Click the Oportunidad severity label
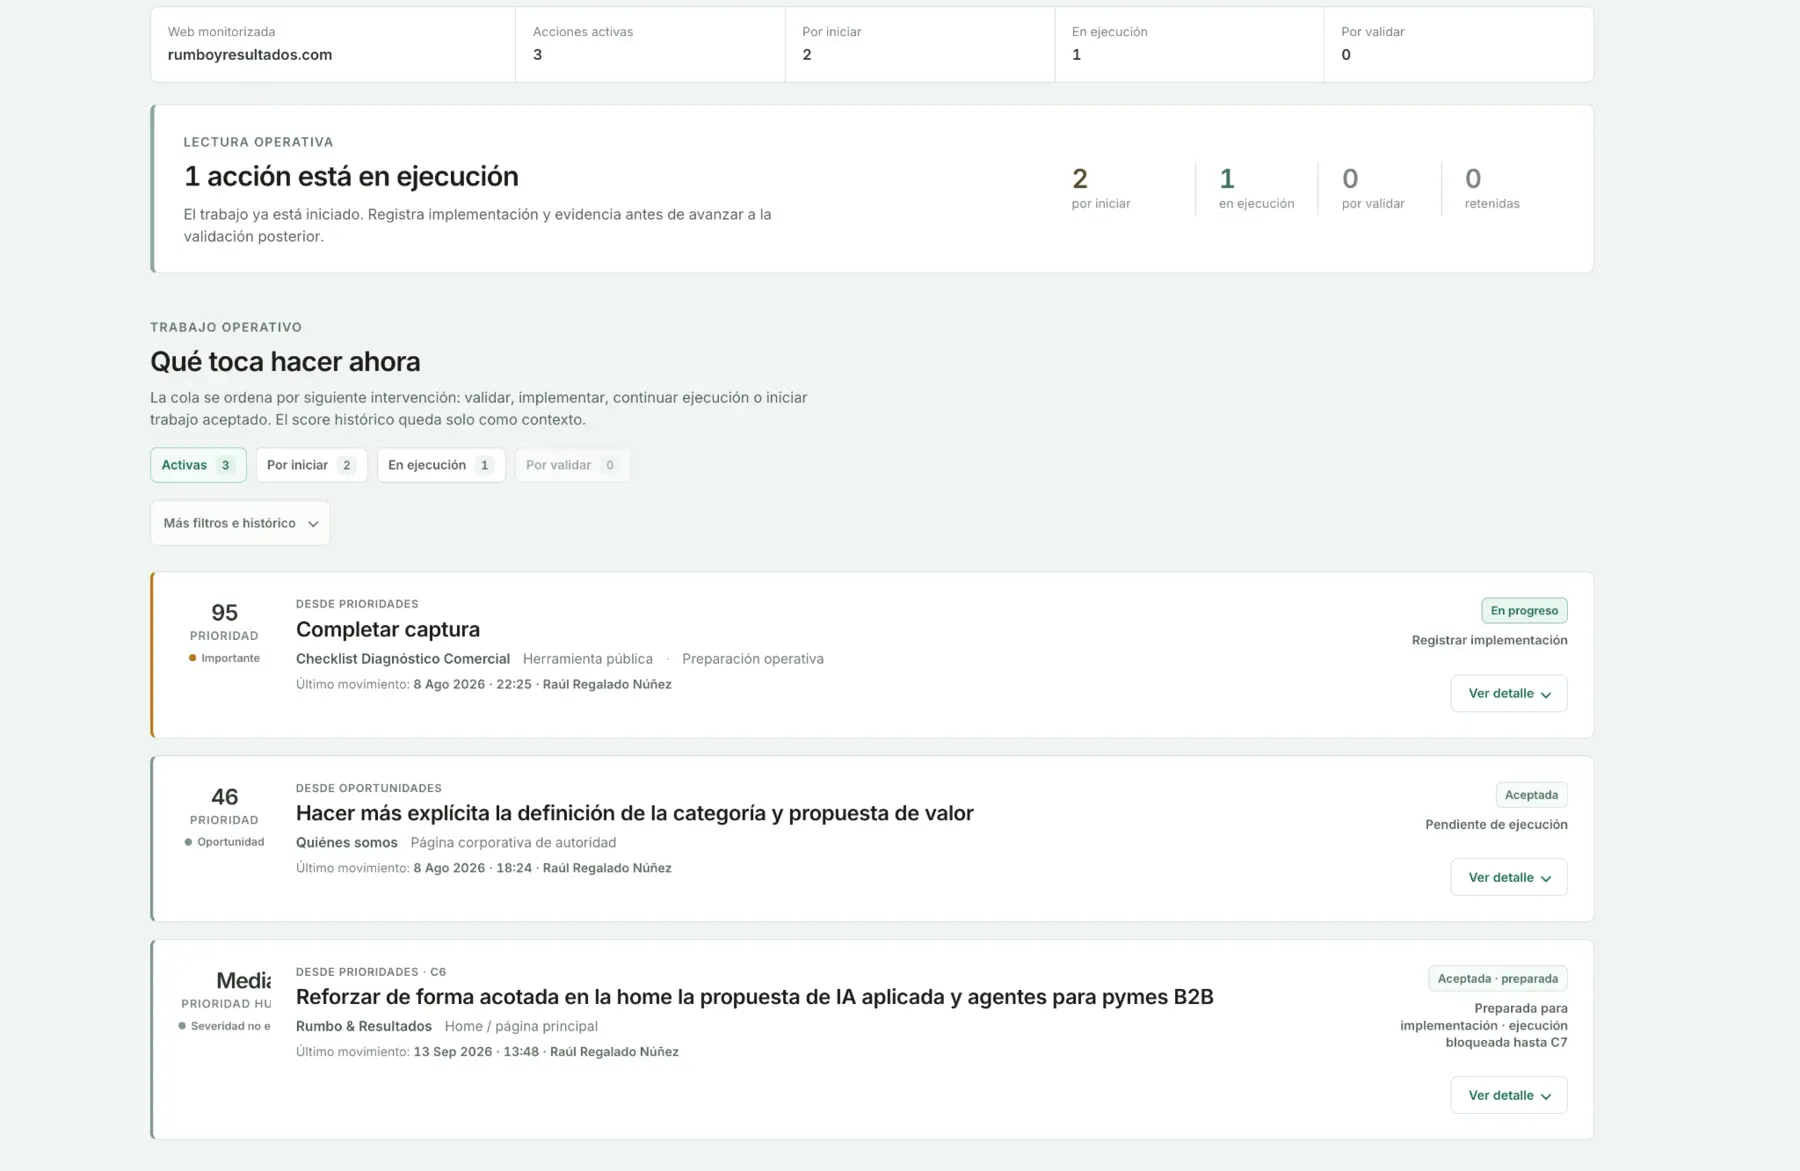The height and width of the screenshot is (1171, 1800). 224,842
